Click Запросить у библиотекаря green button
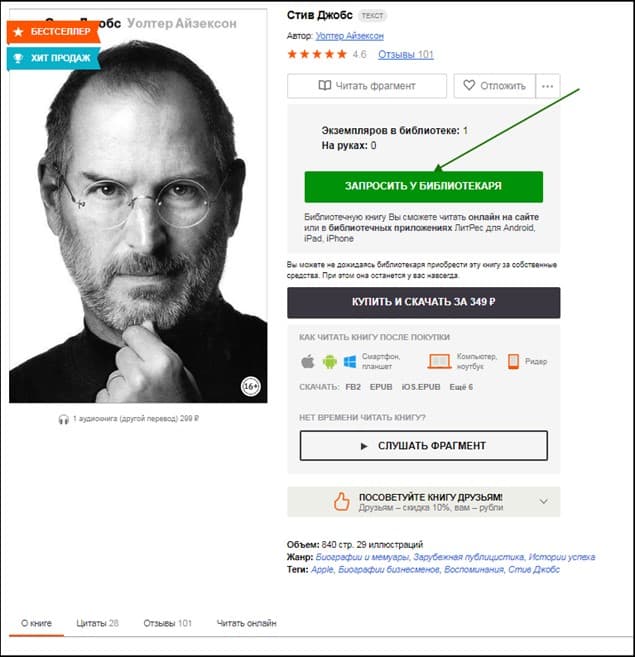 coord(423,186)
